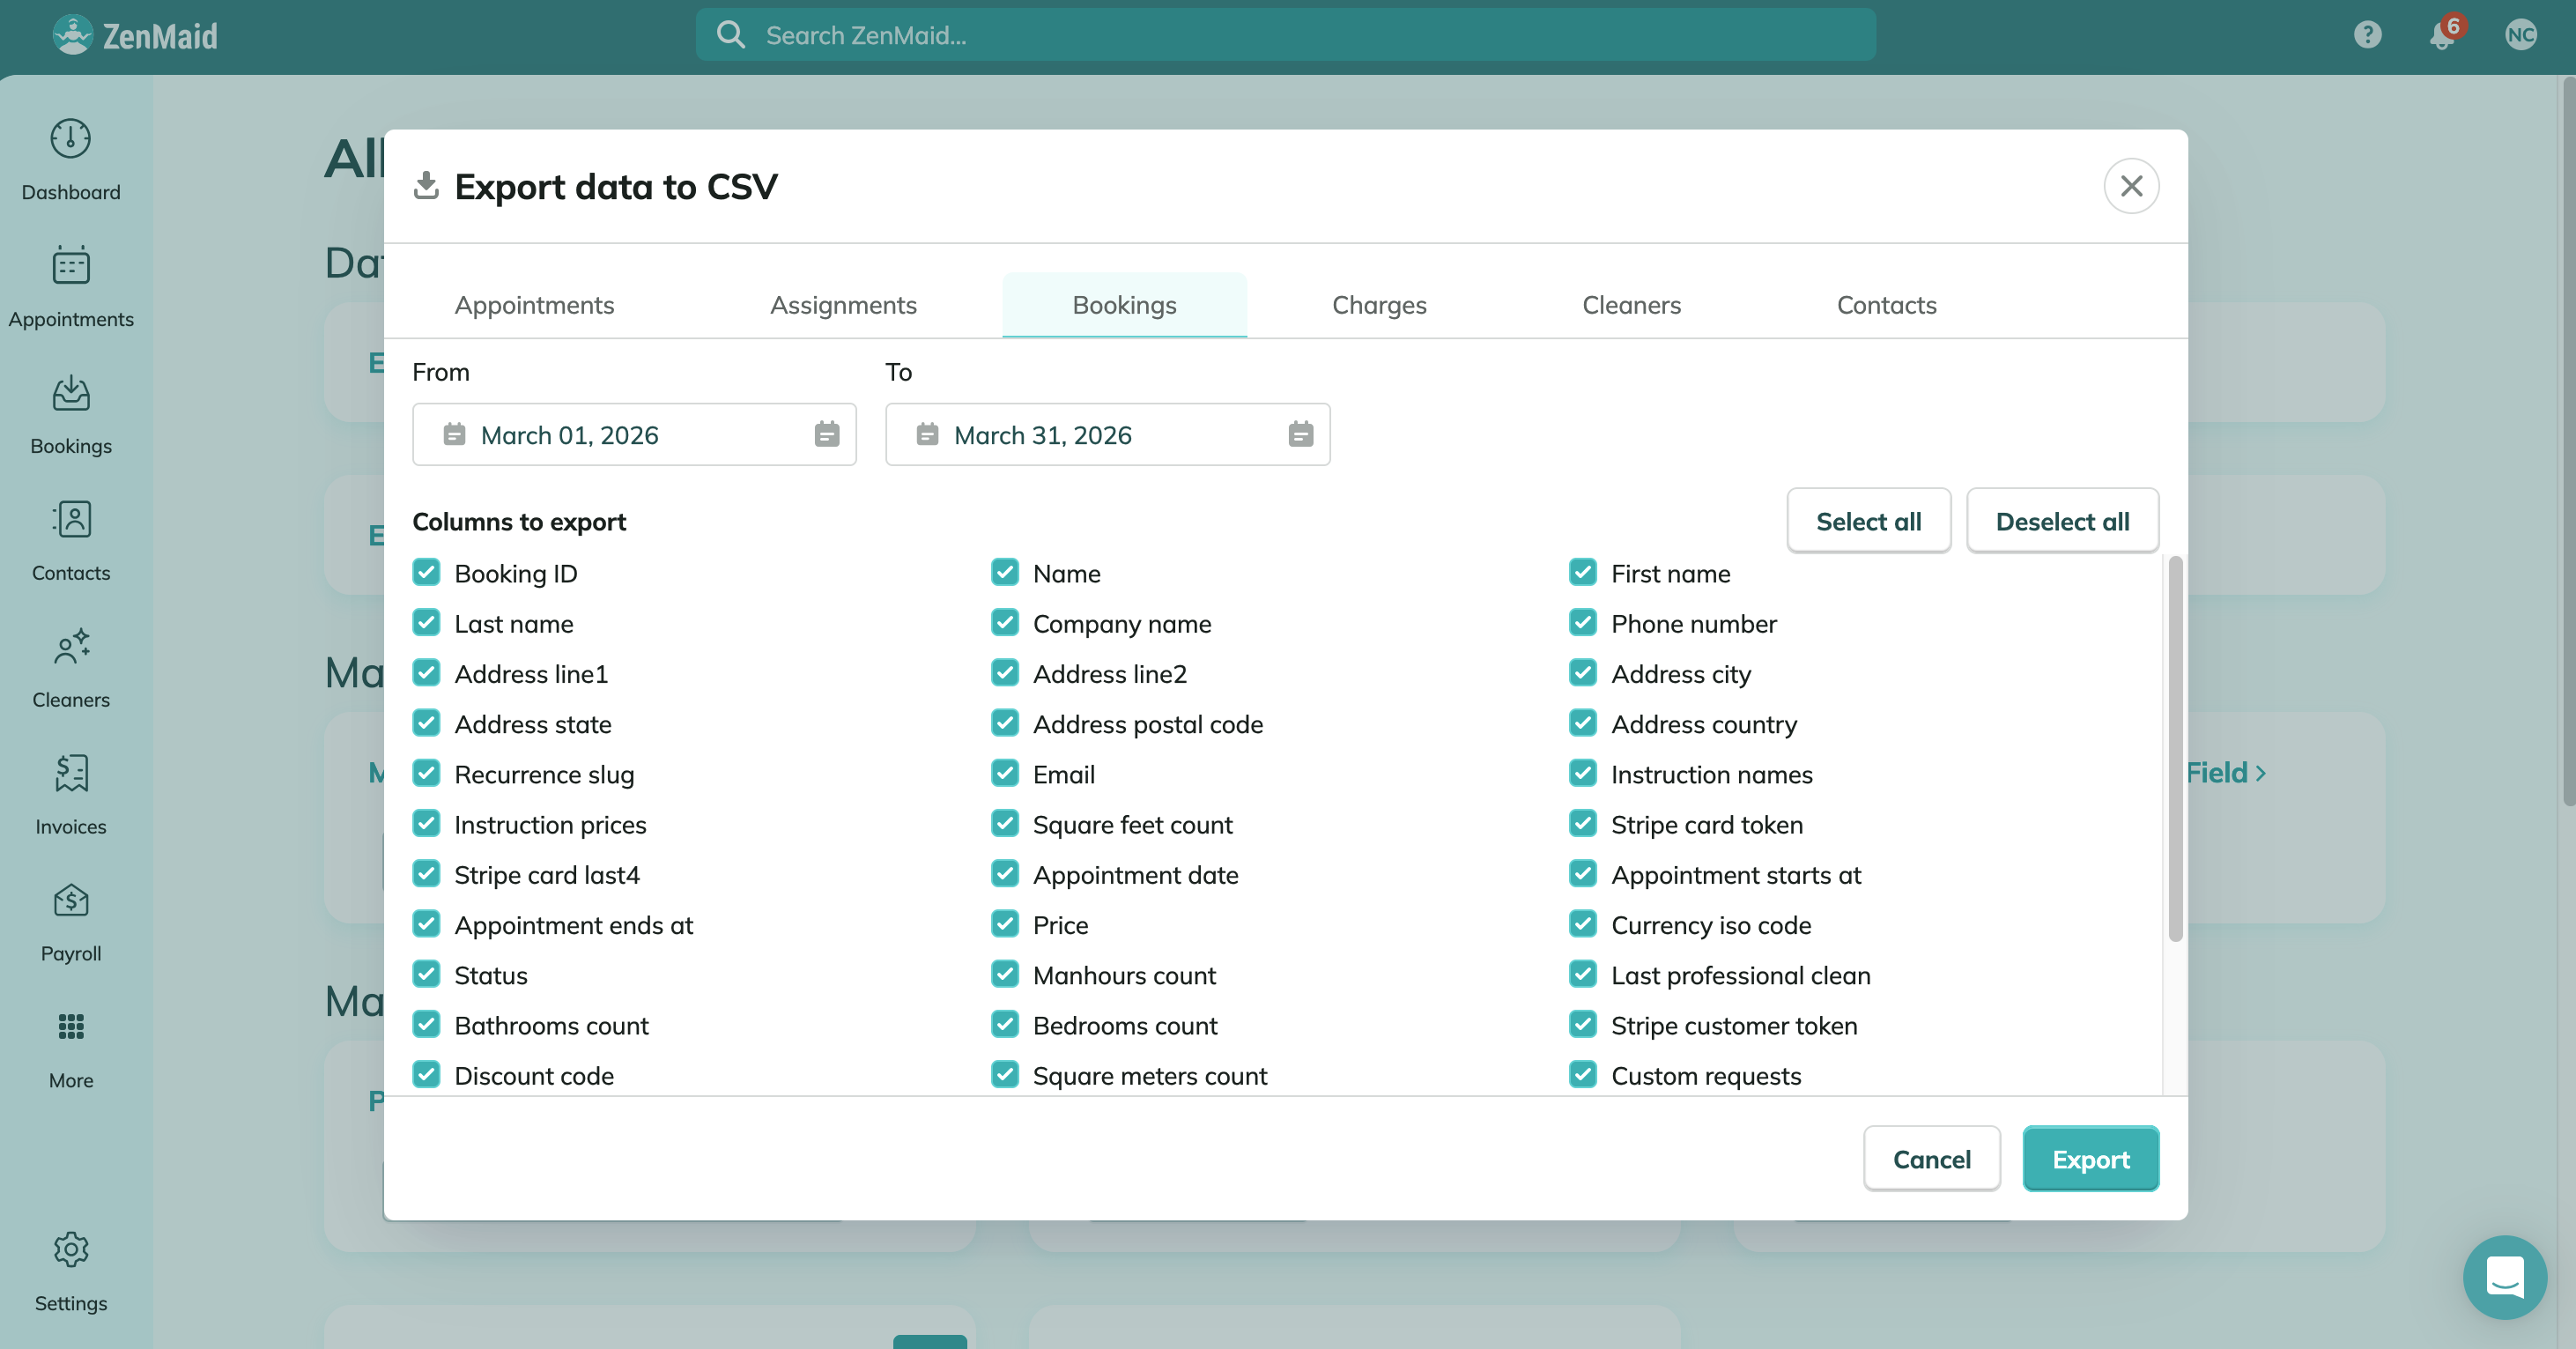
Task: Uncheck the Status column
Action: [426, 974]
